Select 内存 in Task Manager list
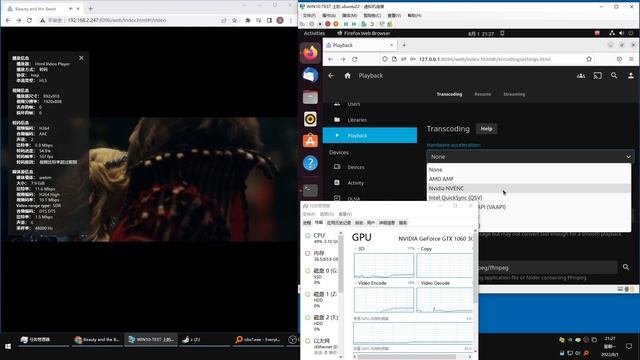The image size is (640, 360). pyautogui.click(x=322, y=256)
